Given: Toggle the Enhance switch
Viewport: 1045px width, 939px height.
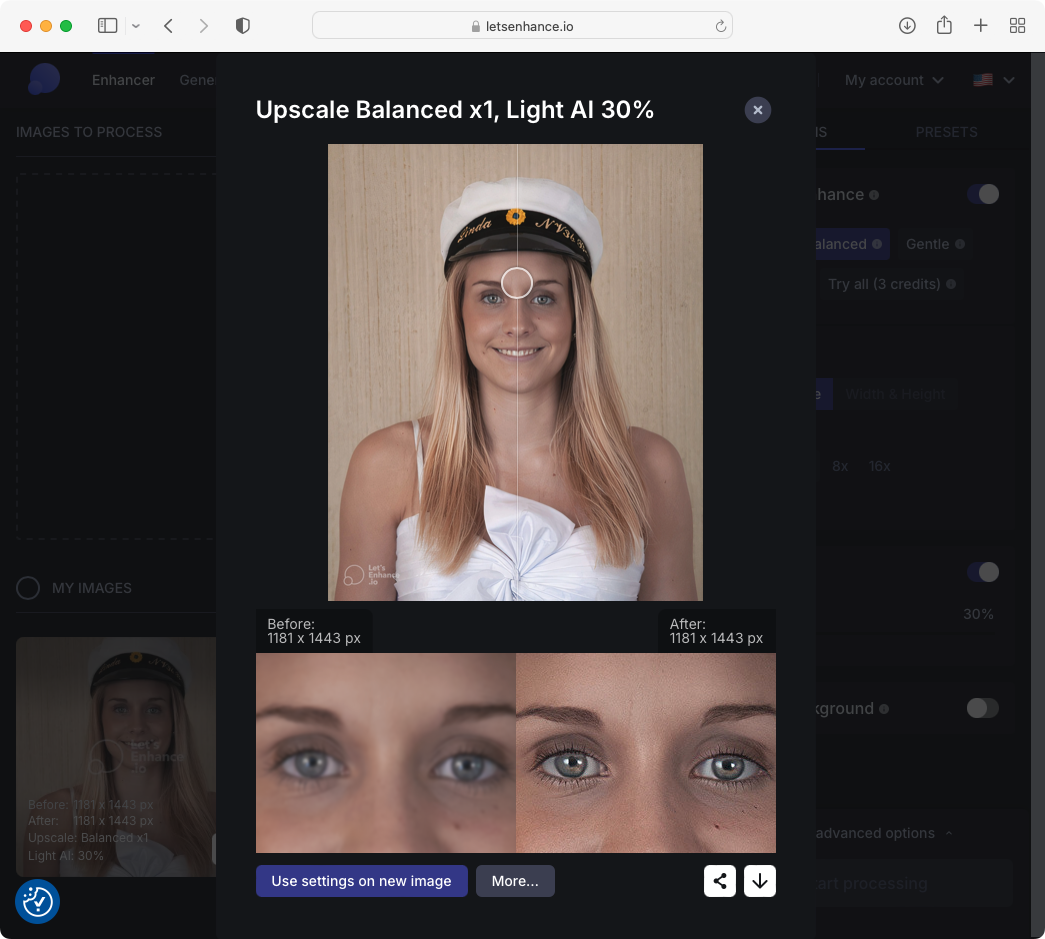Looking at the screenshot, I should click(x=982, y=194).
